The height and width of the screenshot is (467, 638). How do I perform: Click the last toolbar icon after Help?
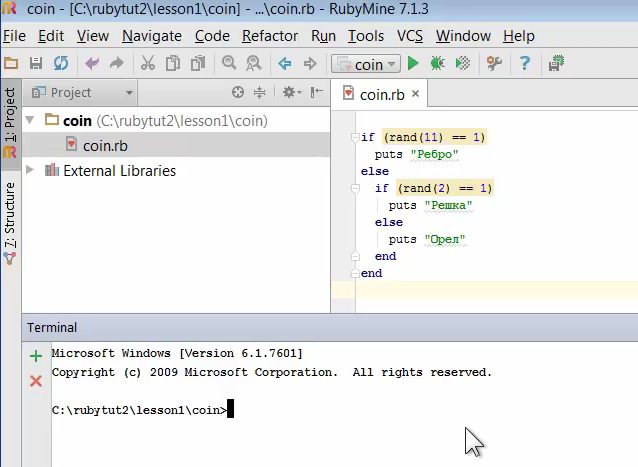(556, 63)
